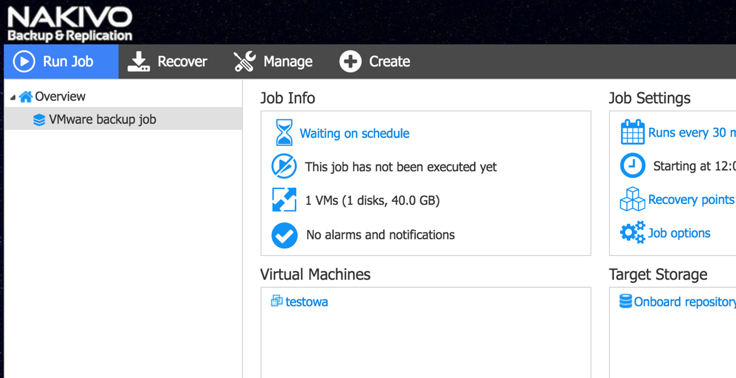Open the Runs every 30 schedule link
The image size is (736, 378).
pyautogui.click(x=692, y=133)
